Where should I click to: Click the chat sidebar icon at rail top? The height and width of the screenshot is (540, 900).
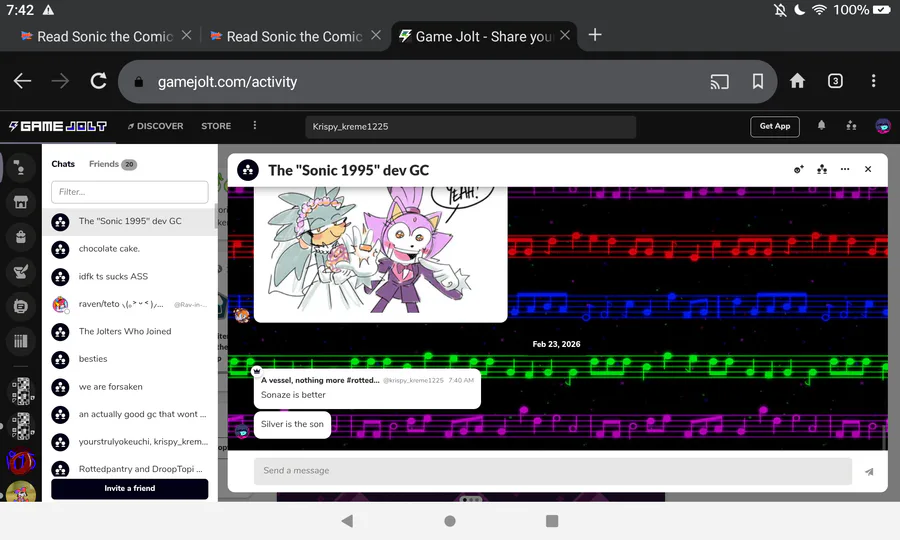point(21,168)
